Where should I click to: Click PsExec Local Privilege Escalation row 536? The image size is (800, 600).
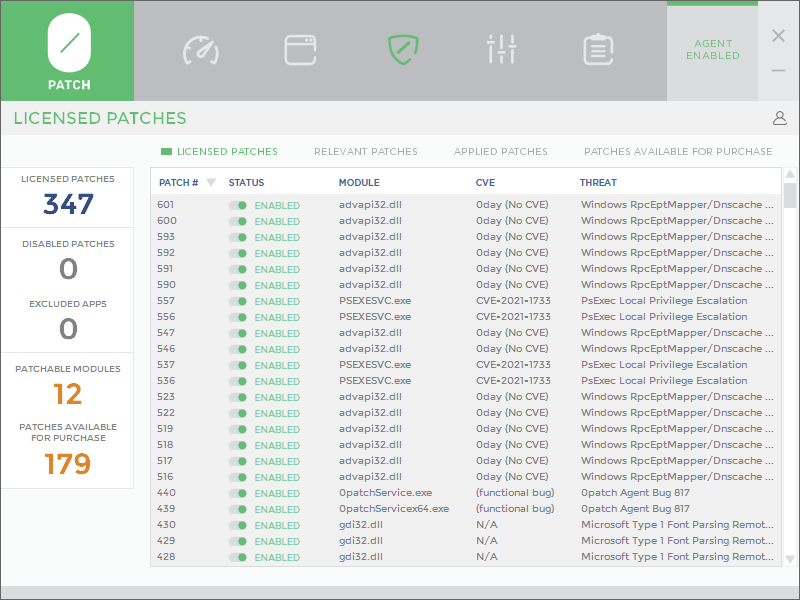[x=664, y=381]
